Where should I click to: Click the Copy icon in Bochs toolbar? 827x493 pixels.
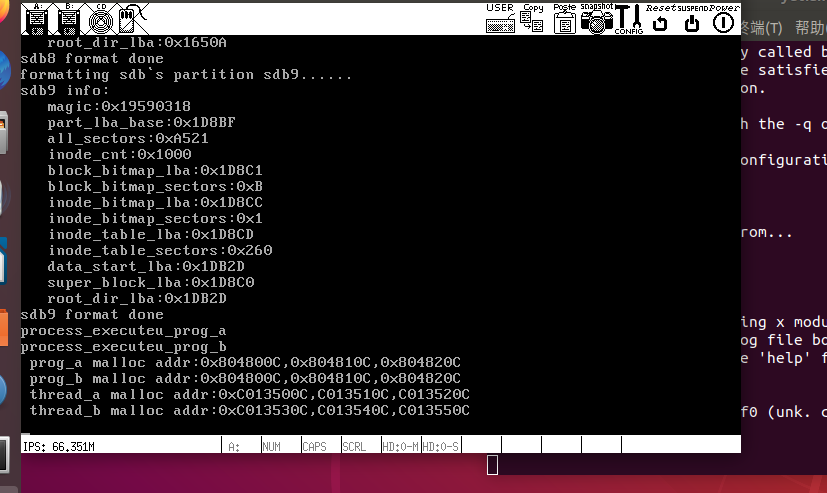[x=532, y=17]
